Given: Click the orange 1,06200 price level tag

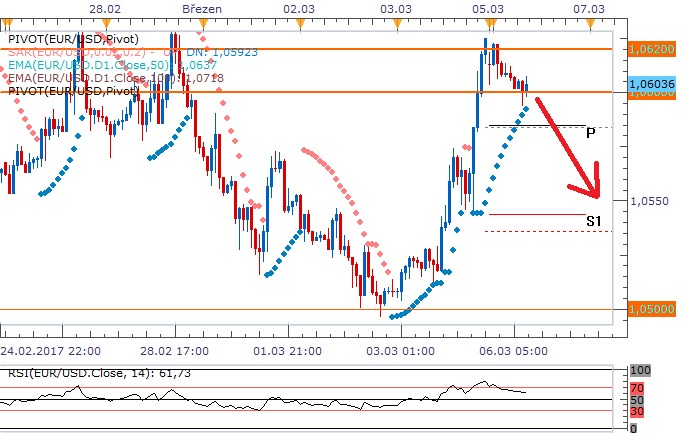Looking at the screenshot, I should click(x=654, y=48).
